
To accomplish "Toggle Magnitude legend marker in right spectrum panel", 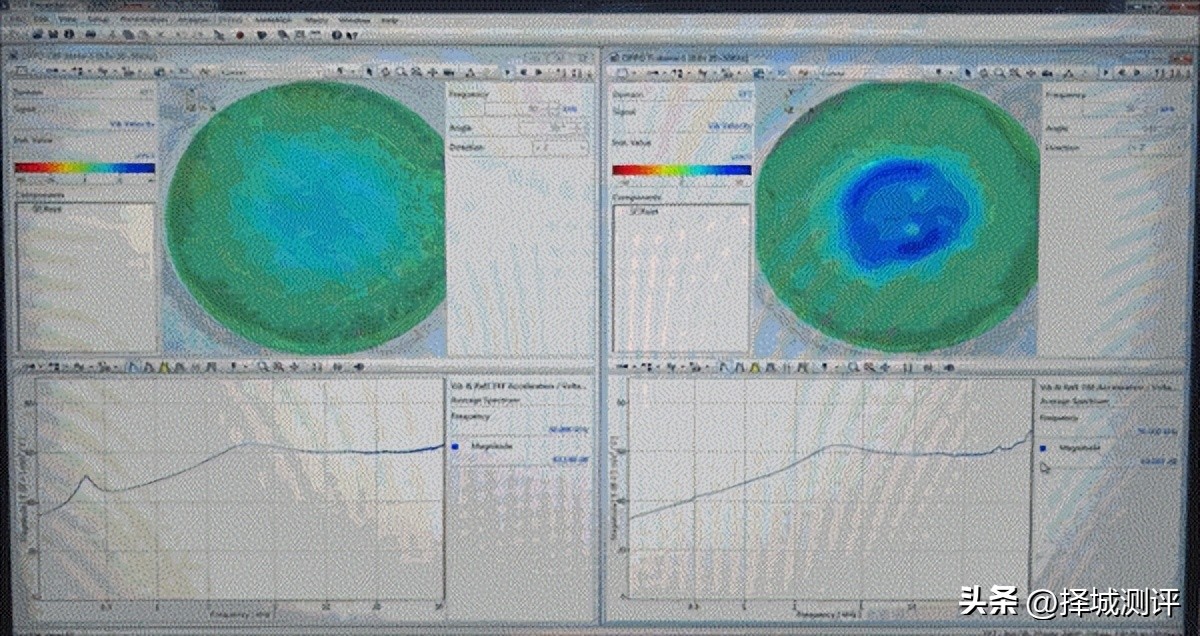I will (1044, 449).
